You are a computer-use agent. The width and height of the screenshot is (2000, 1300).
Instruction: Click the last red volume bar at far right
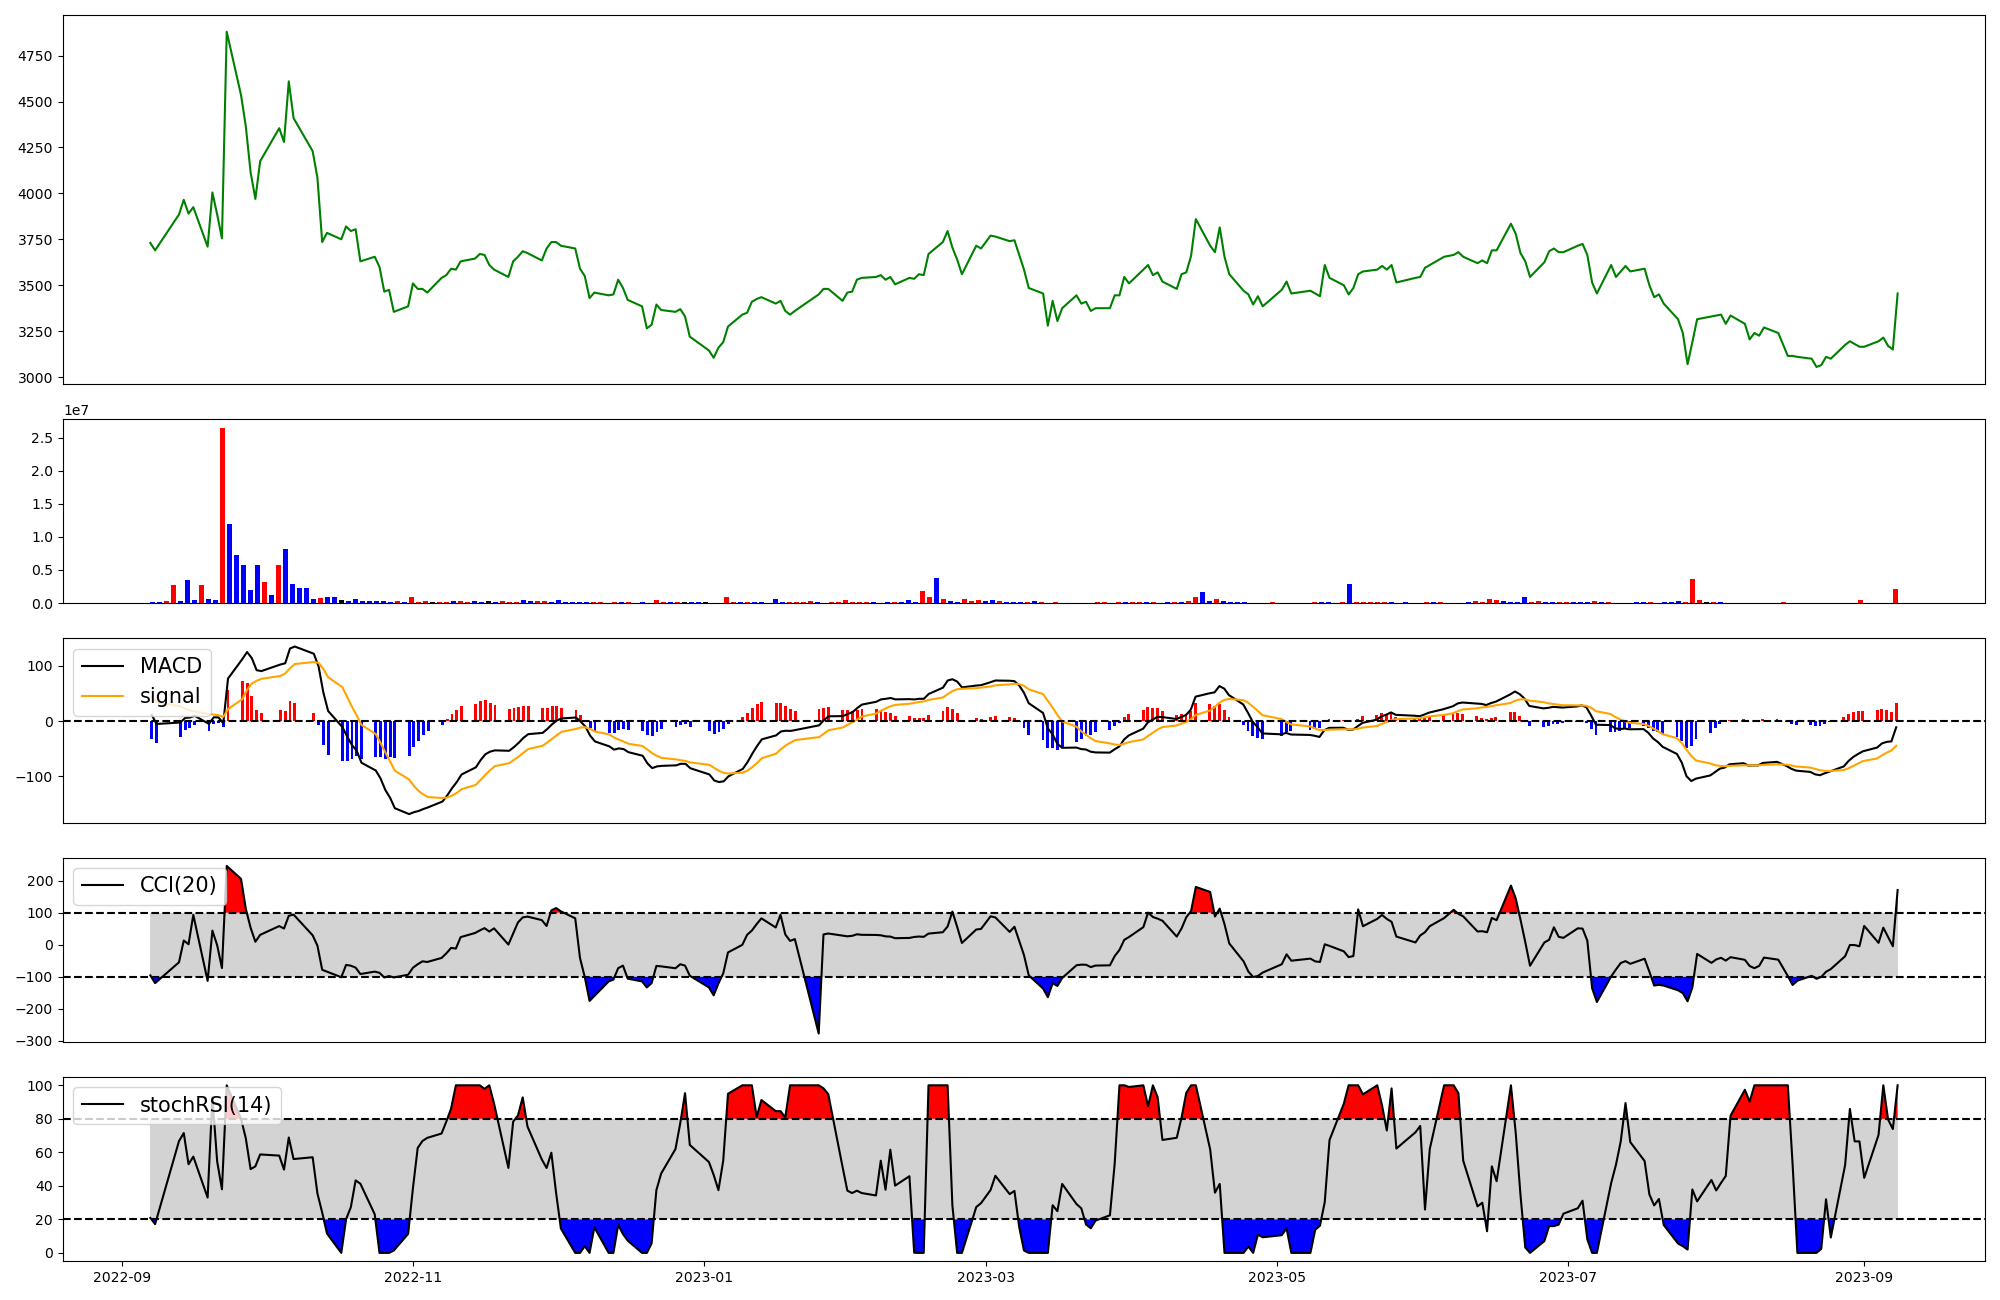(1895, 596)
